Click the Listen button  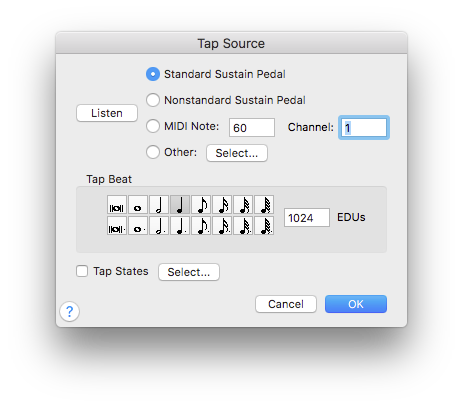pos(107,113)
